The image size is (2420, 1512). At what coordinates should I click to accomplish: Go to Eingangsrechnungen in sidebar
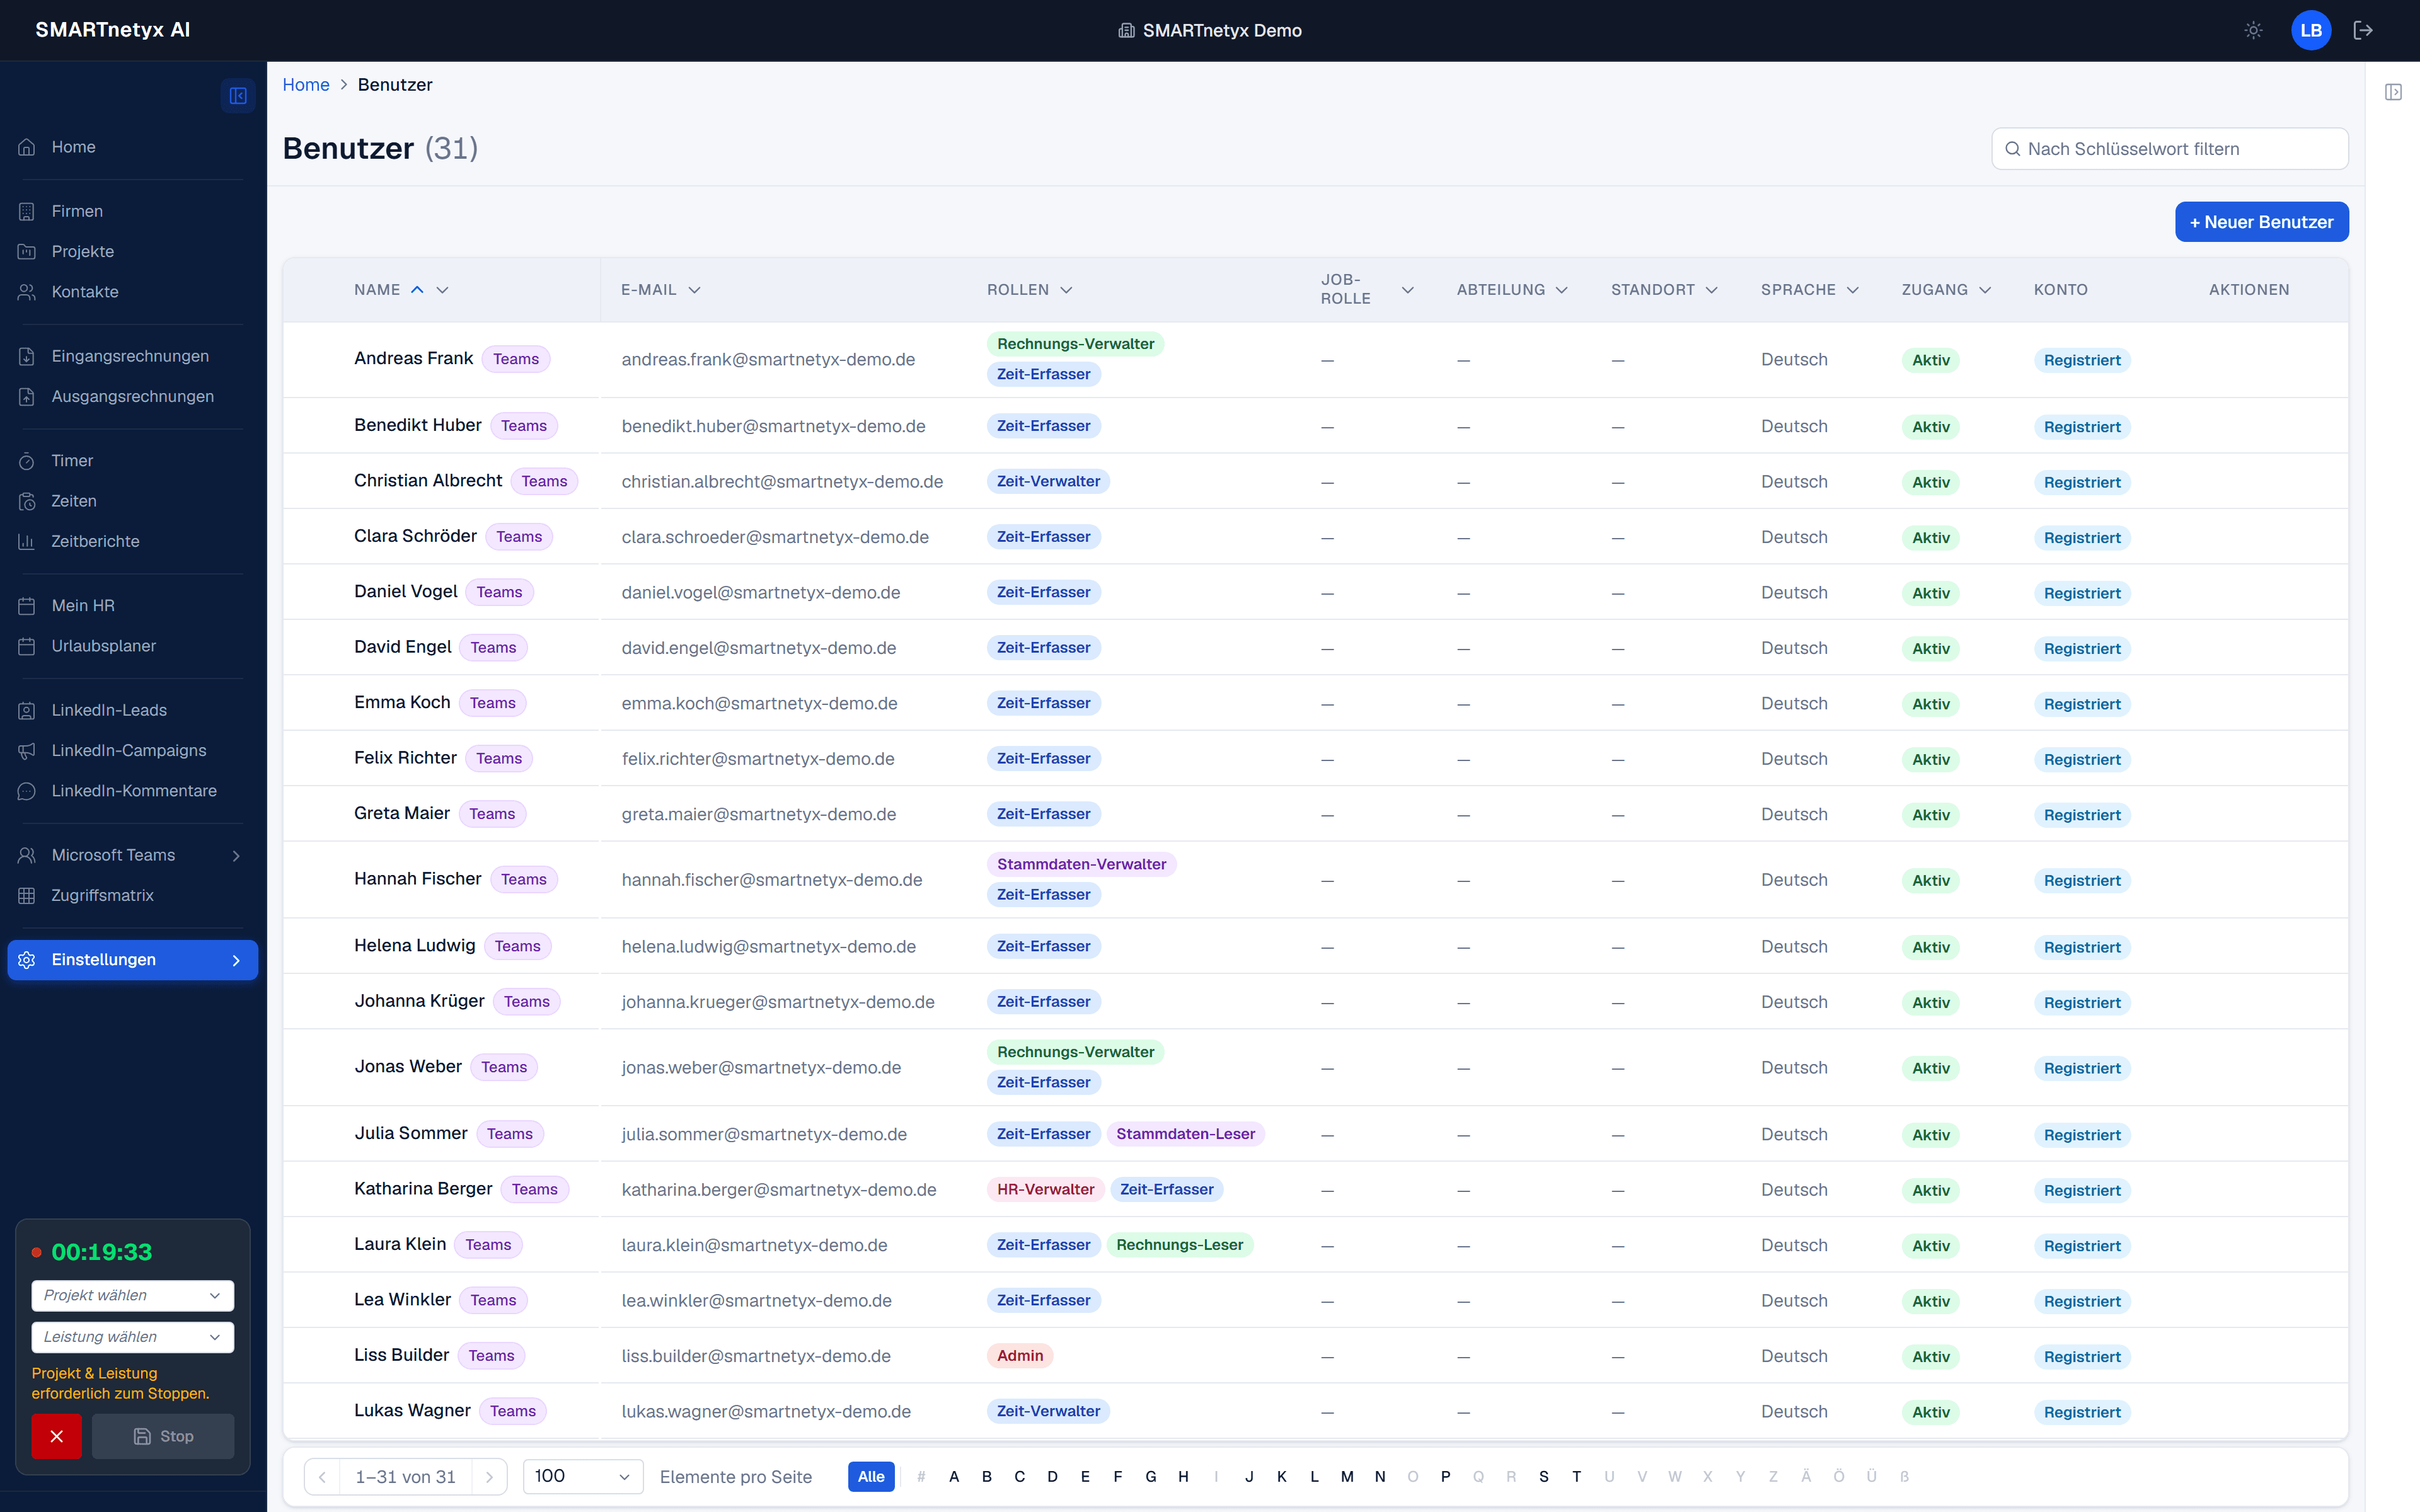point(132,356)
